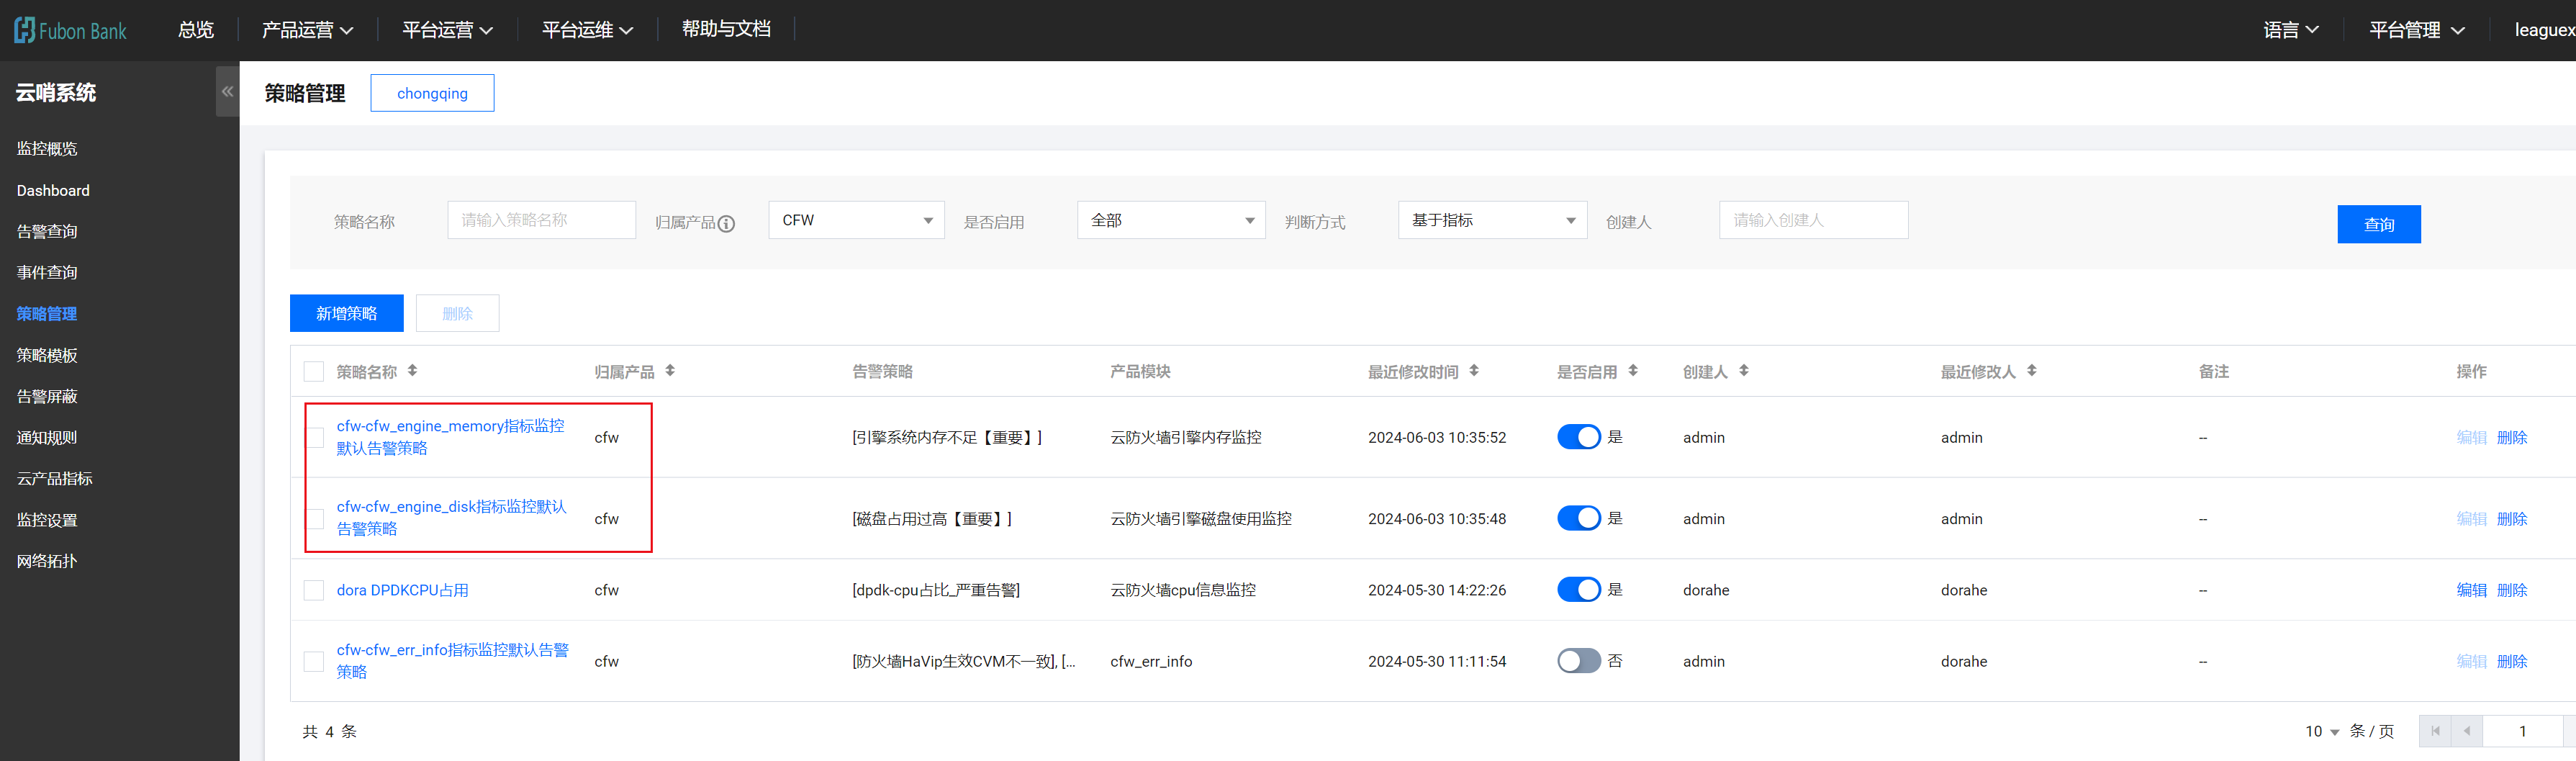This screenshot has width=2576, height=761.
Task: Sort by 创建人 column sort icon
Action: click(x=1744, y=371)
